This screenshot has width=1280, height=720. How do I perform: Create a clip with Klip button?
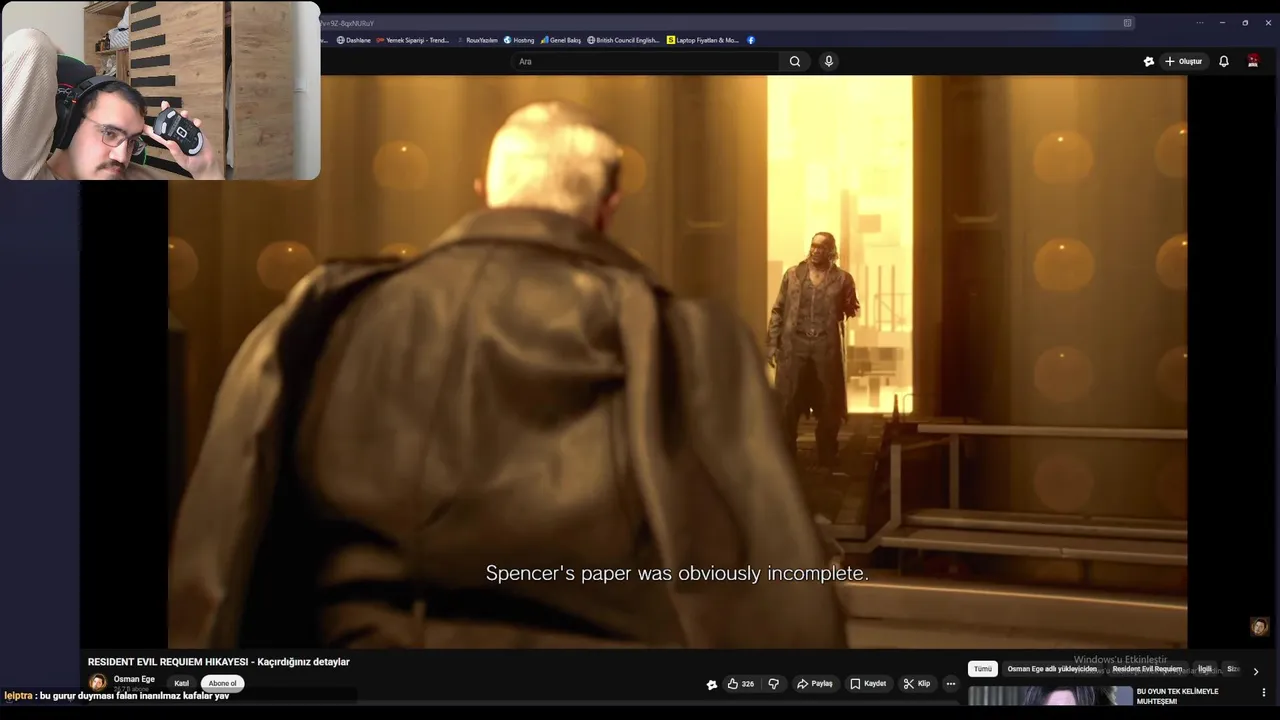pos(917,684)
